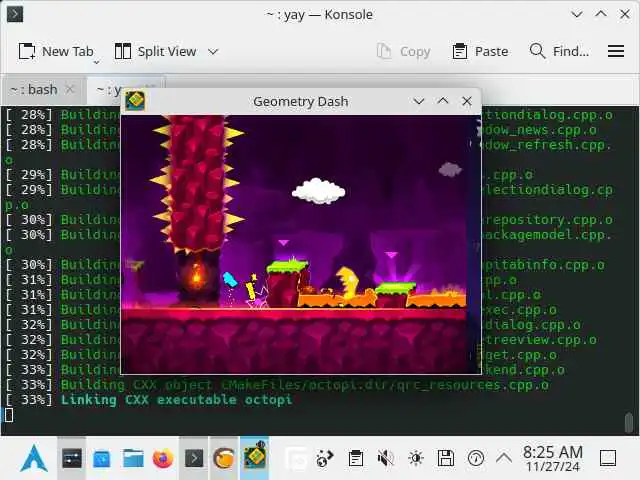Click the white cloud in the game
This screenshot has height=480, width=640.
[318, 191]
